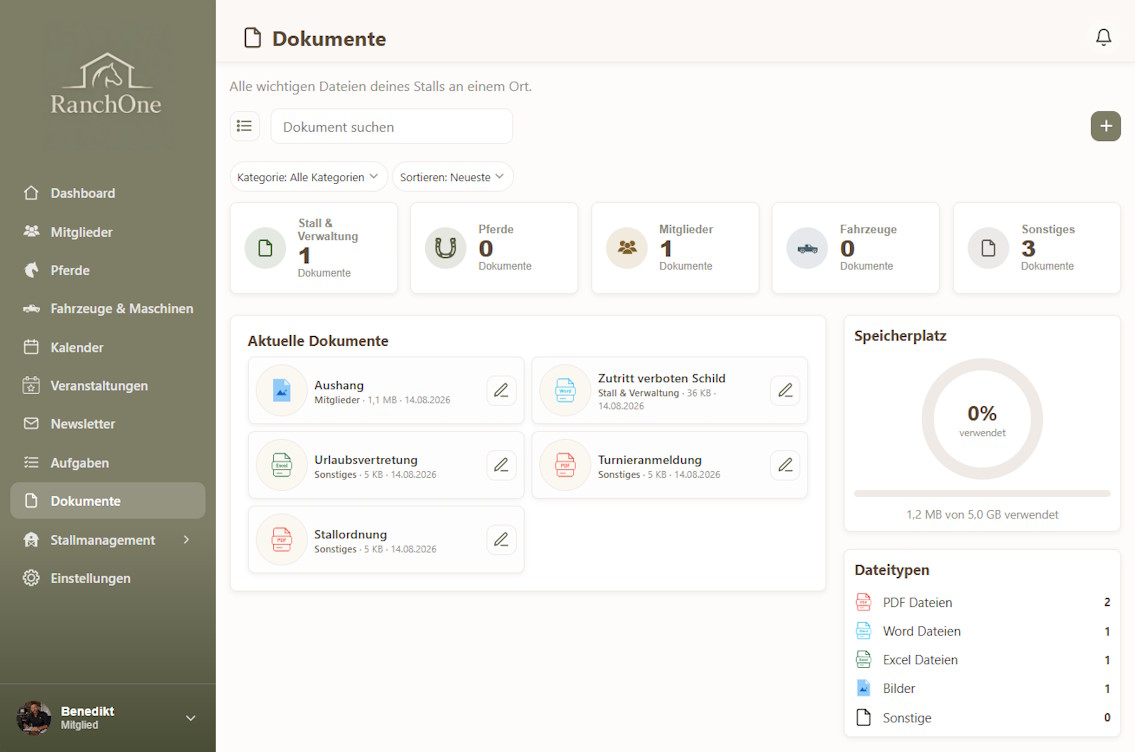Edit the Zutritt verboten Schild document
Image resolution: width=1135 pixels, height=752 pixels.
pos(785,390)
